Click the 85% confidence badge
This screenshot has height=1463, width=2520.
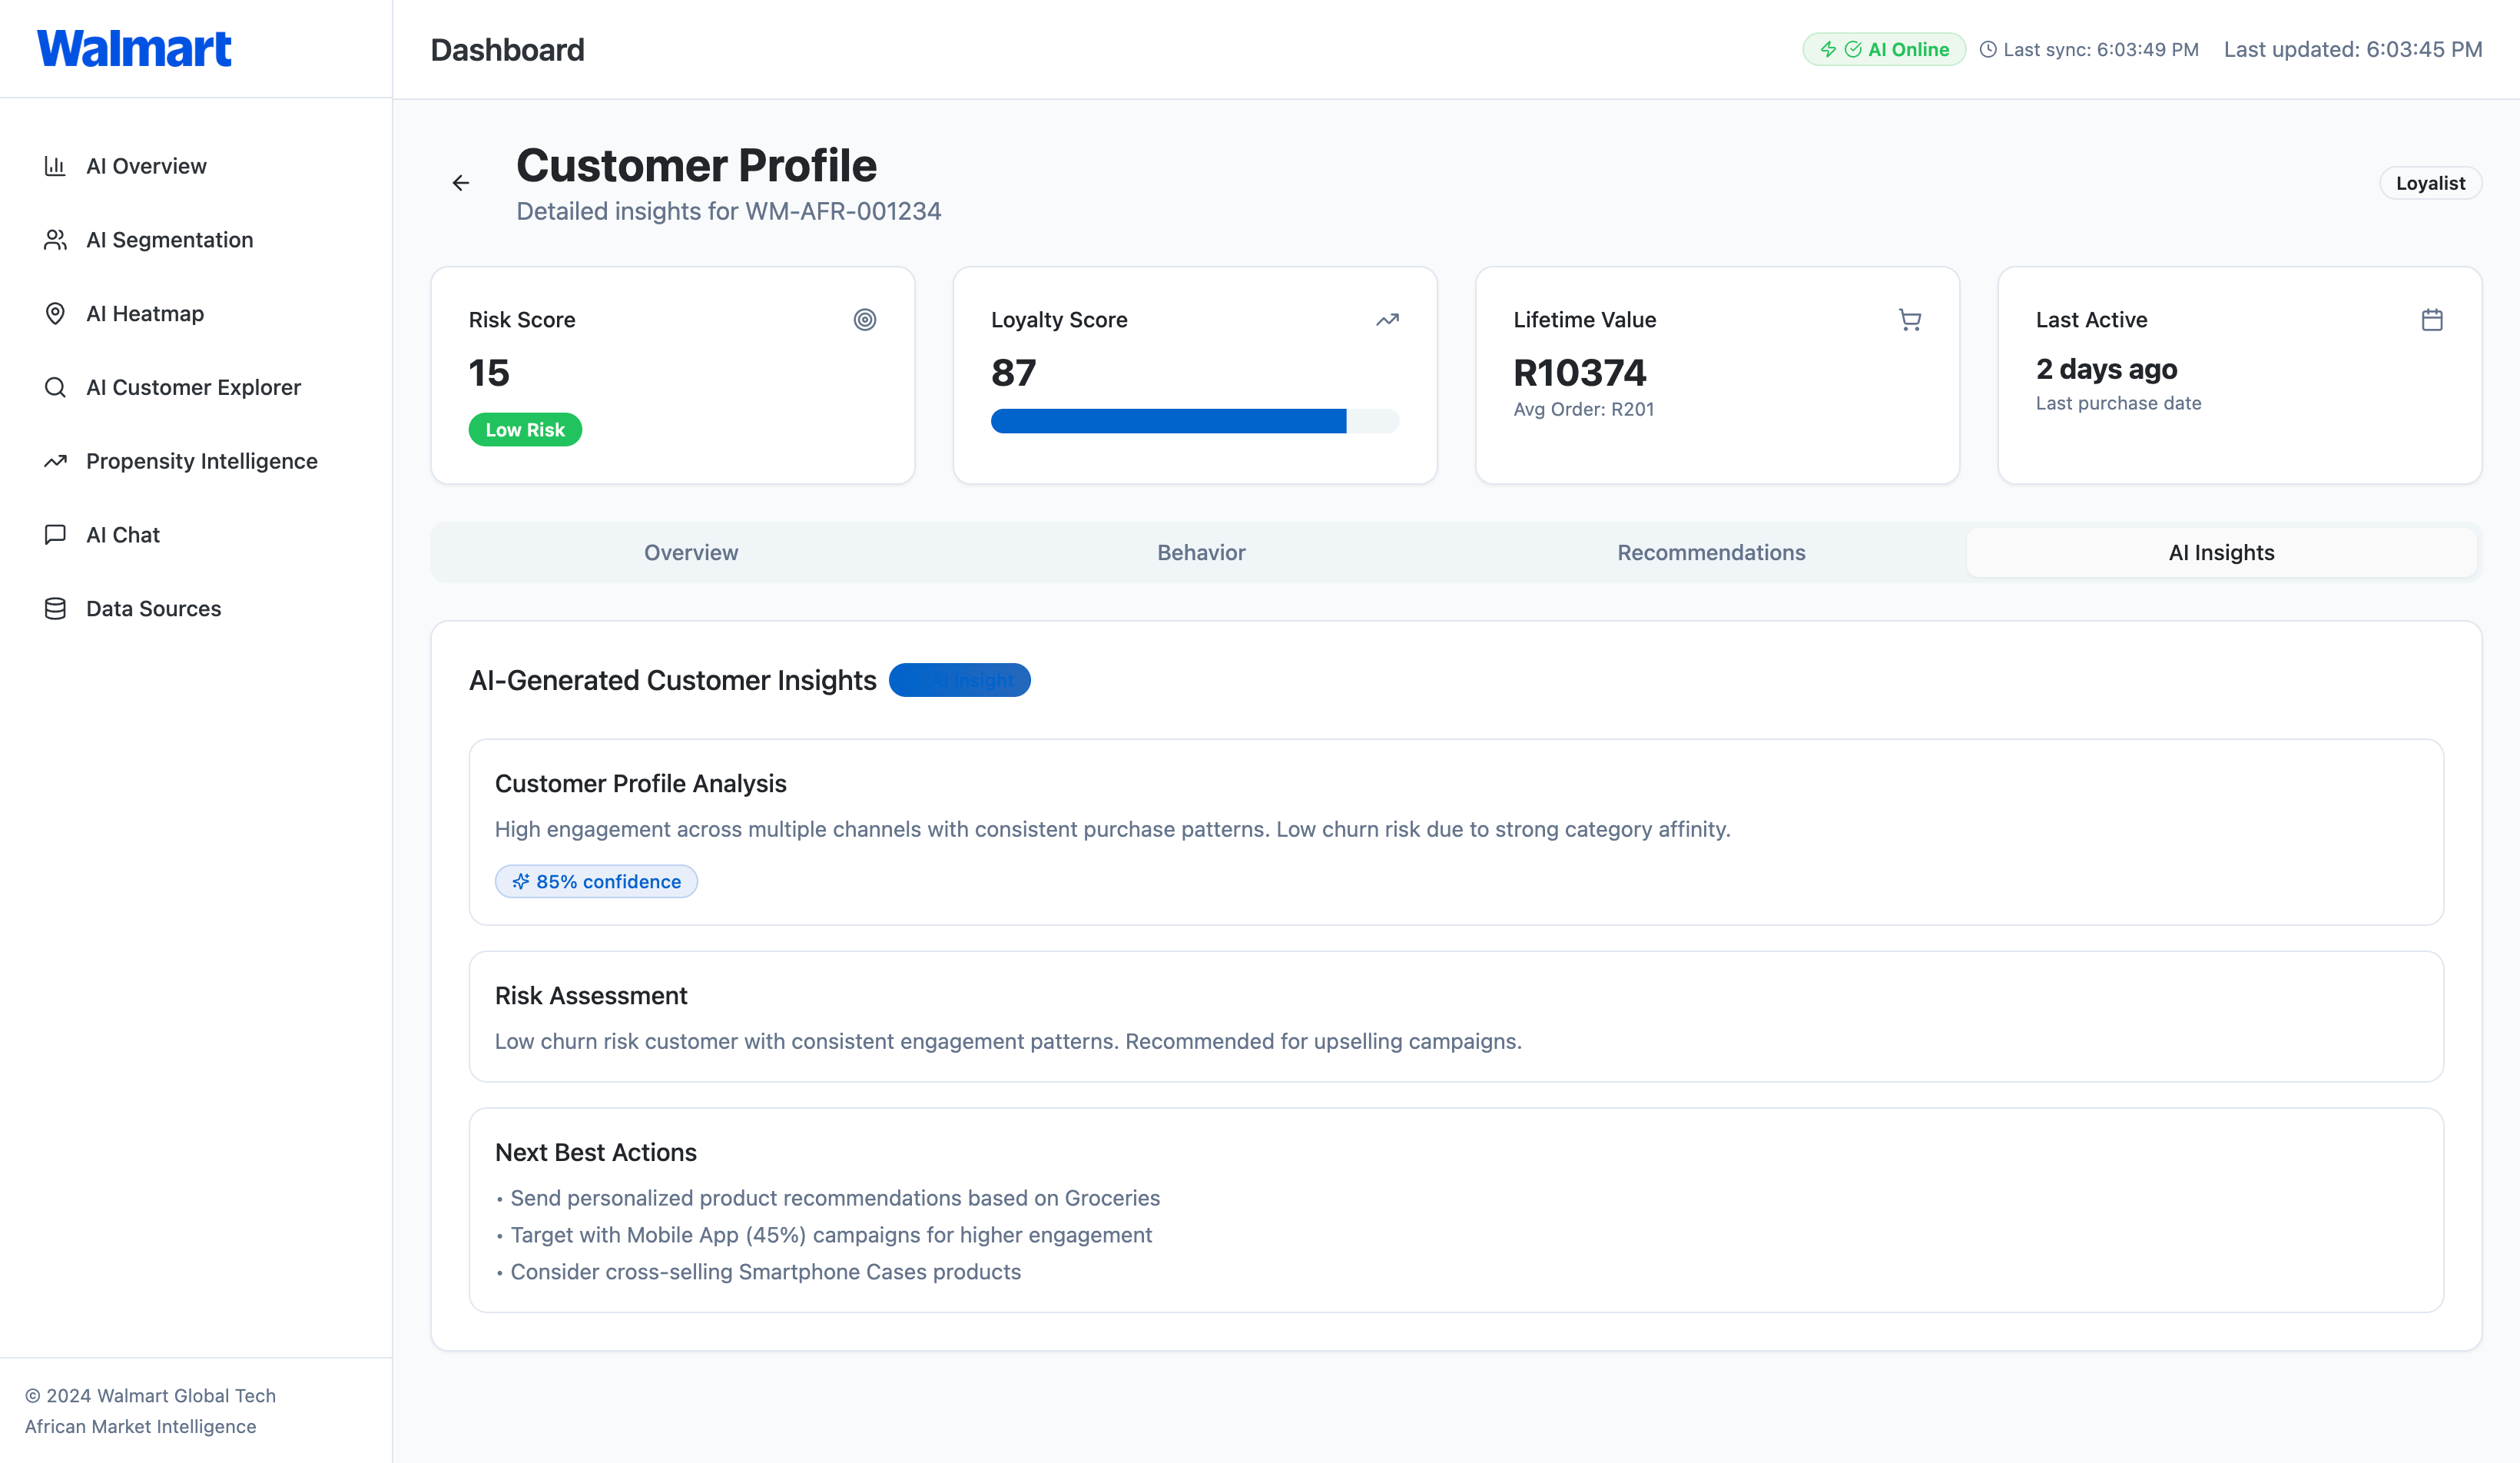[x=596, y=881]
